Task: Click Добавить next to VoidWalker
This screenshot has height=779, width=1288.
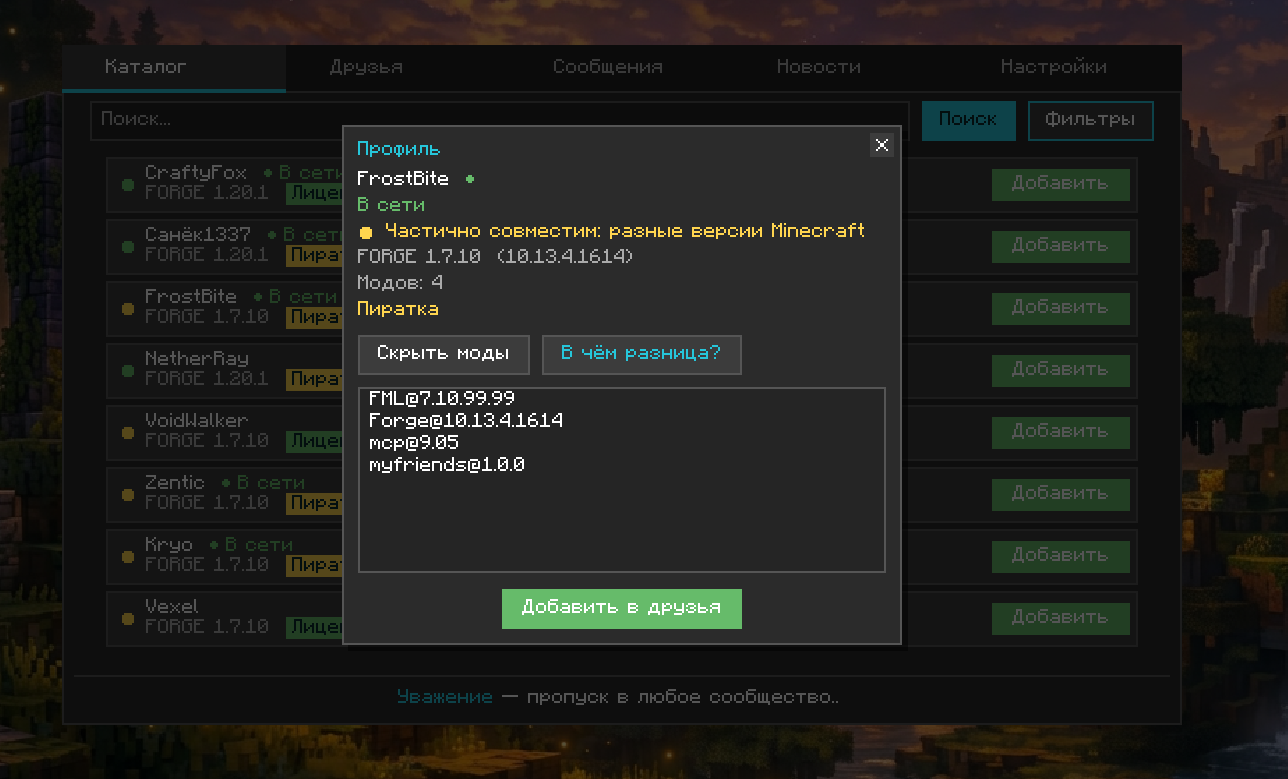Action: tap(1060, 432)
